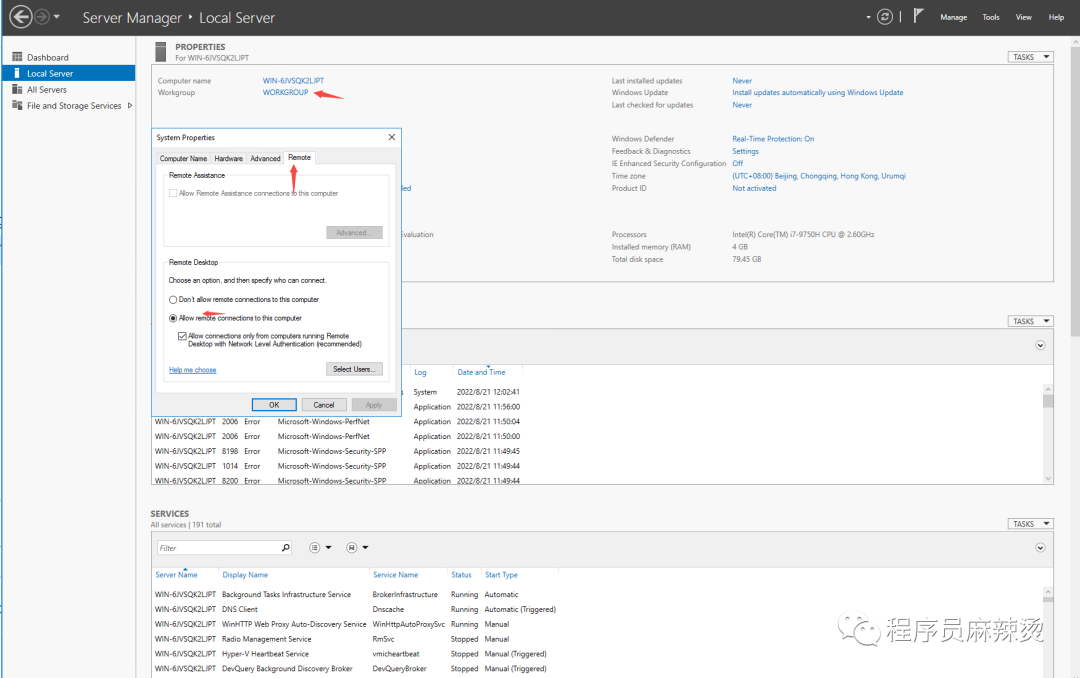Click the Help me choose link

pos(193,370)
